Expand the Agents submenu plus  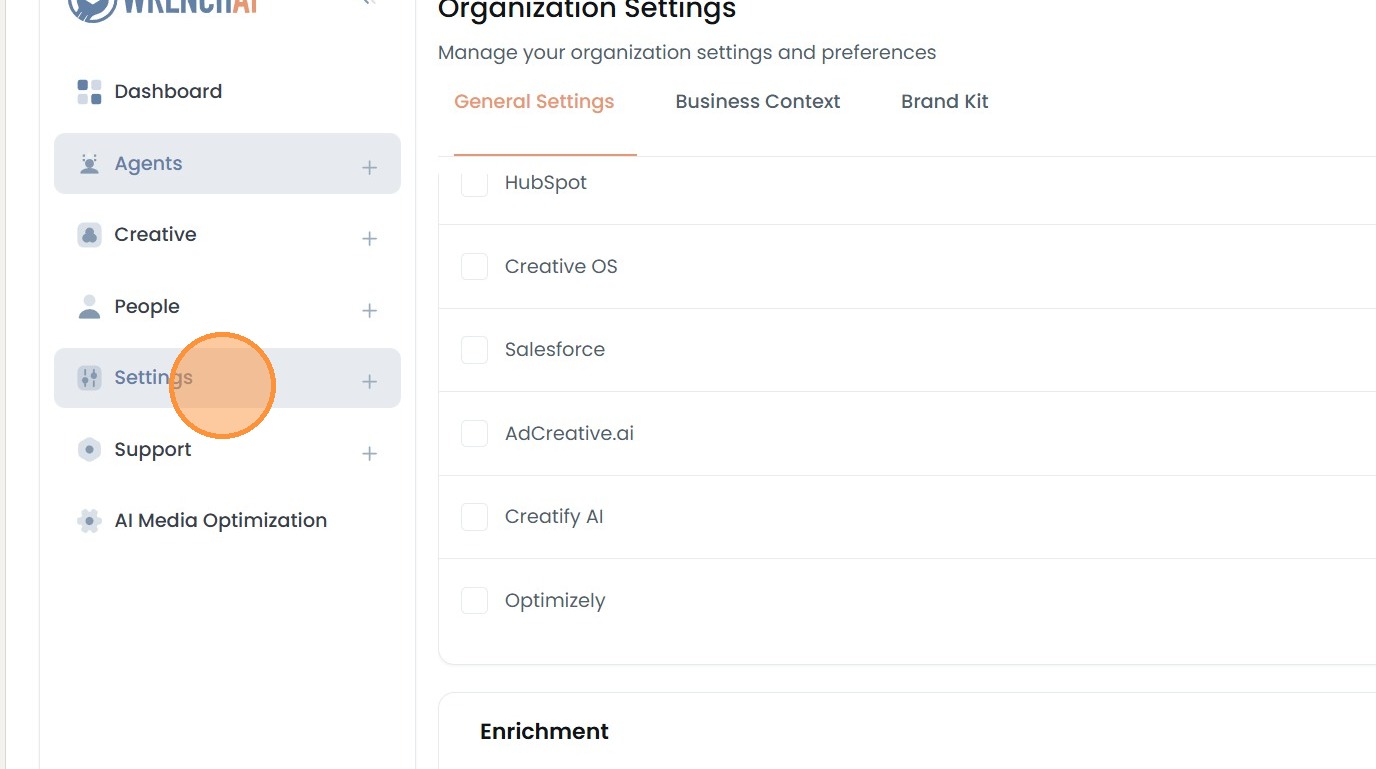pyautogui.click(x=369, y=167)
